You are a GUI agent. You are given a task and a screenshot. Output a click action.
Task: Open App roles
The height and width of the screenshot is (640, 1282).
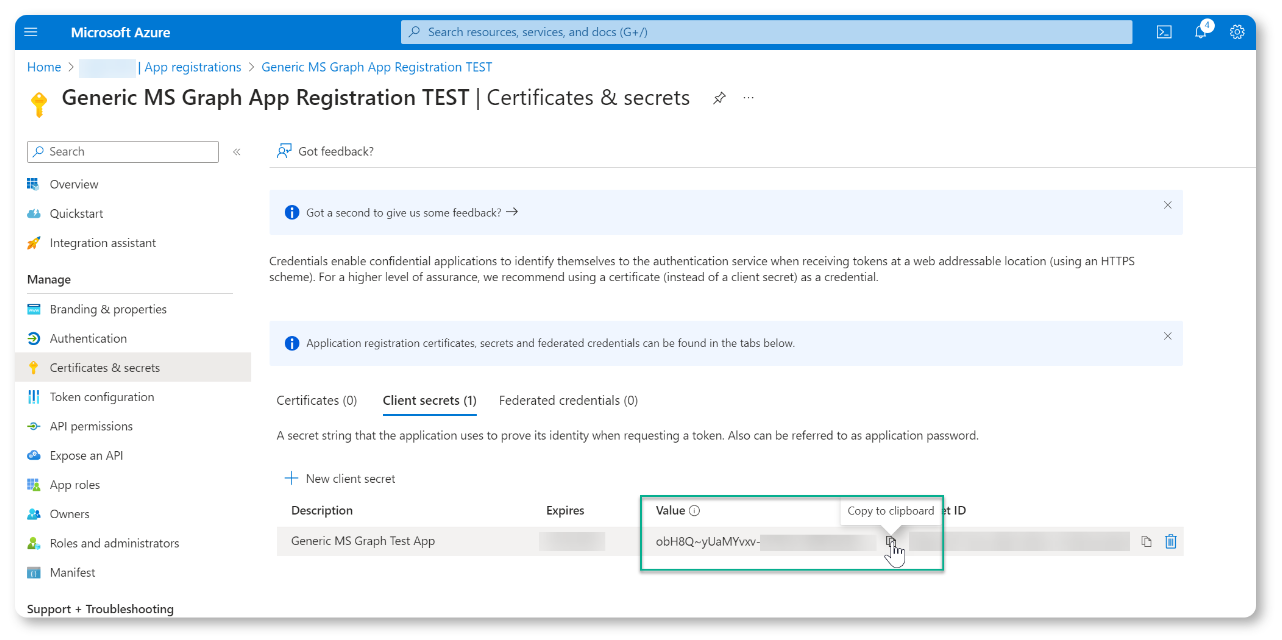pos(75,485)
